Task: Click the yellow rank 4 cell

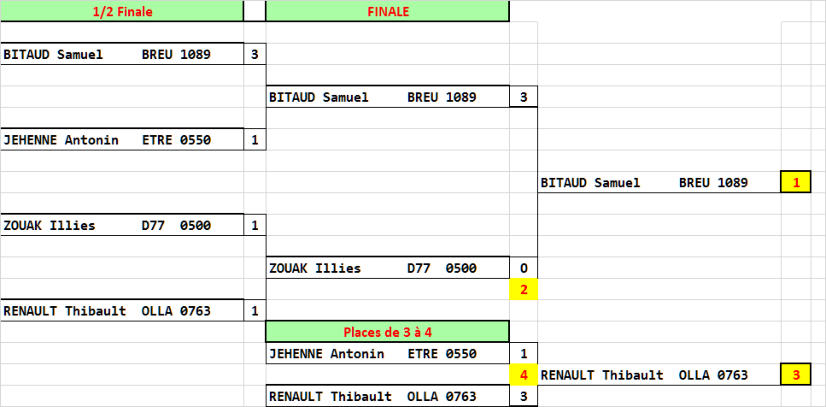Action: point(524,375)
